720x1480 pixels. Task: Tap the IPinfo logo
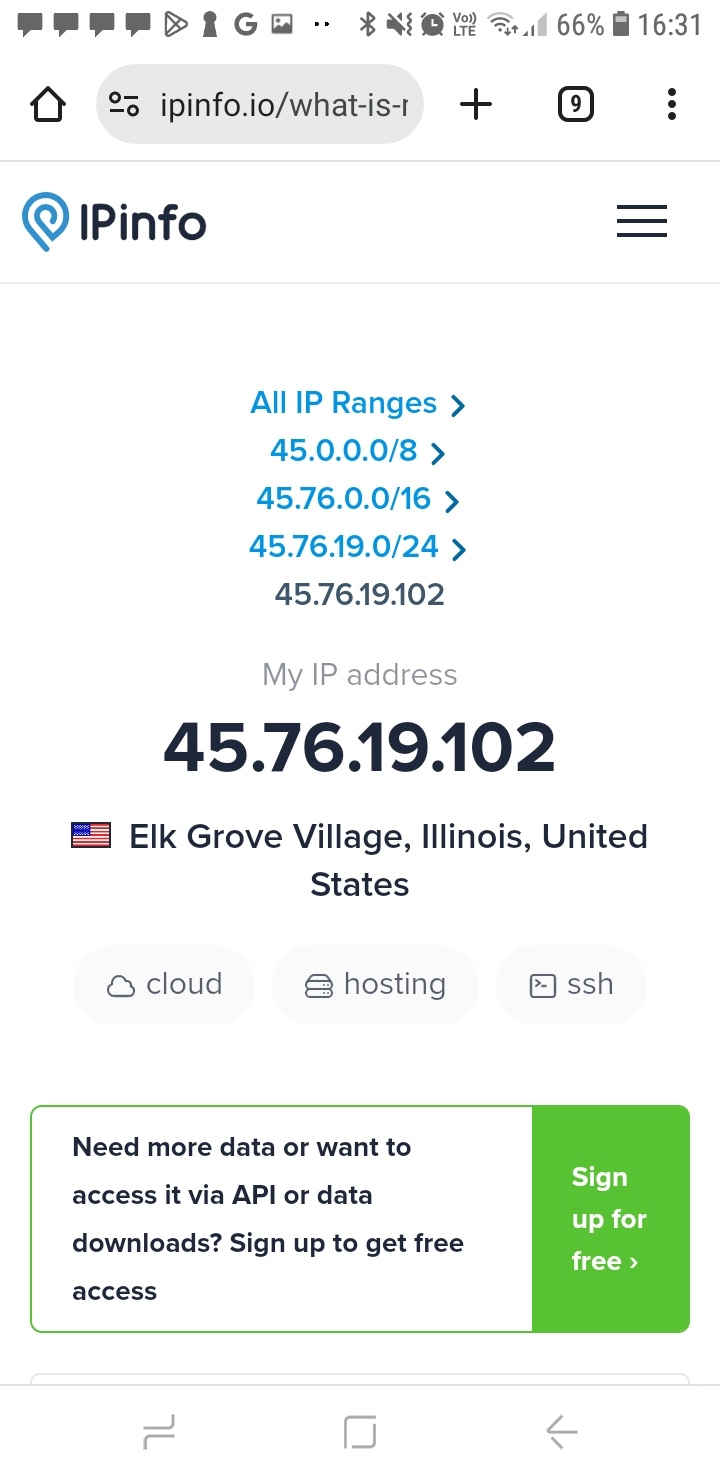114,221
